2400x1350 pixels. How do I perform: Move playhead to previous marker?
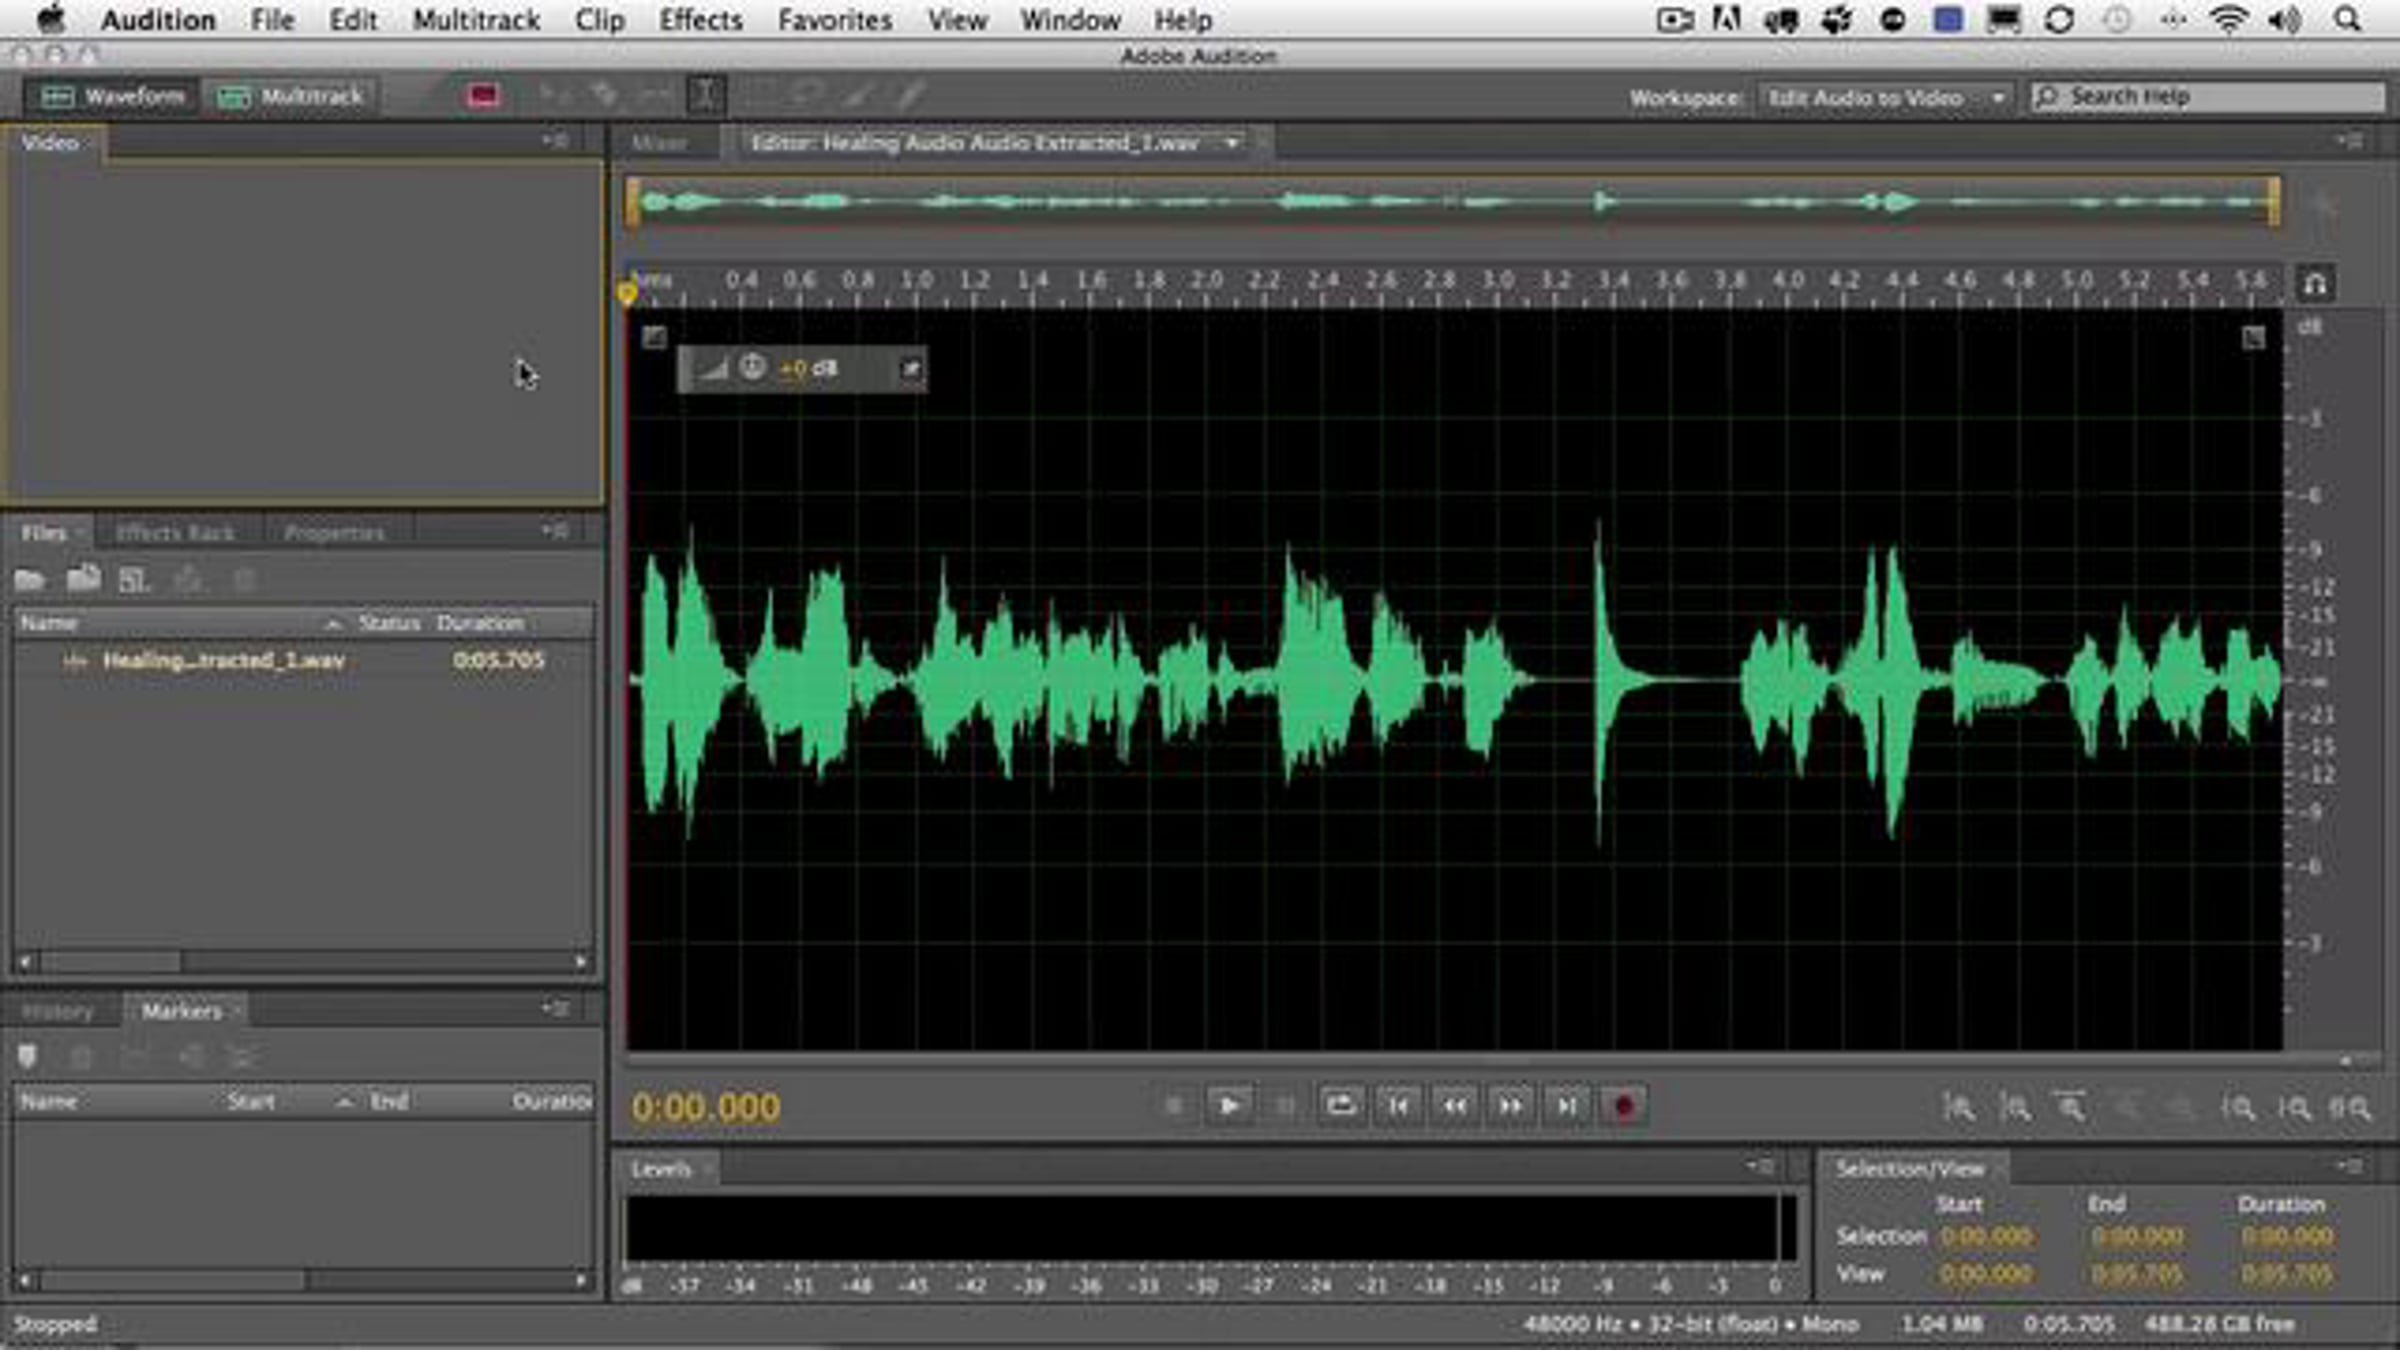point(1398,1106)
